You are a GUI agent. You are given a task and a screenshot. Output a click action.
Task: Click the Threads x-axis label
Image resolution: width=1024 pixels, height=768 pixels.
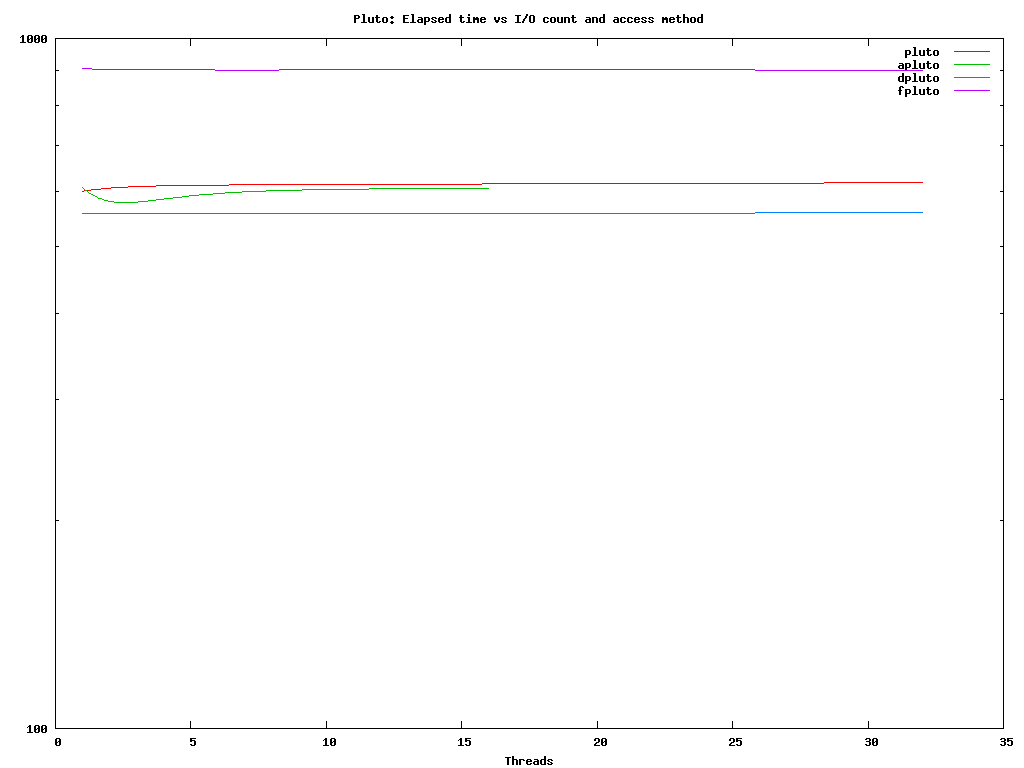pos(528,761)
